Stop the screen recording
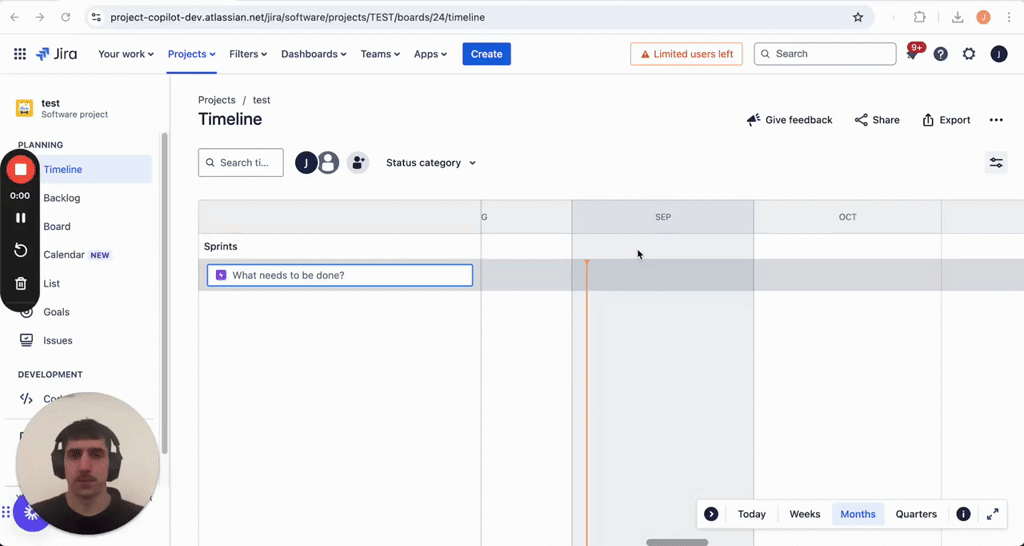 20,170
